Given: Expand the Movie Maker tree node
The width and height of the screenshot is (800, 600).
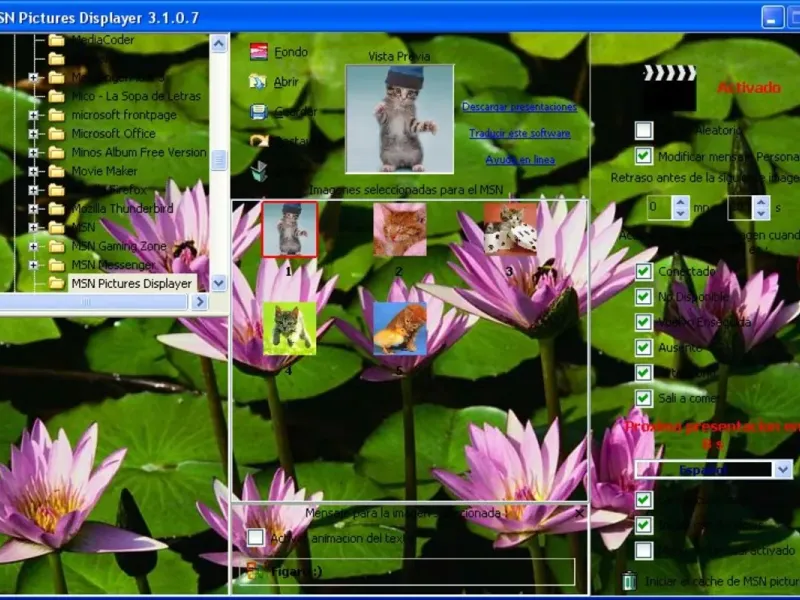Looking at the screenshot, I should click(x=34, y=171).
